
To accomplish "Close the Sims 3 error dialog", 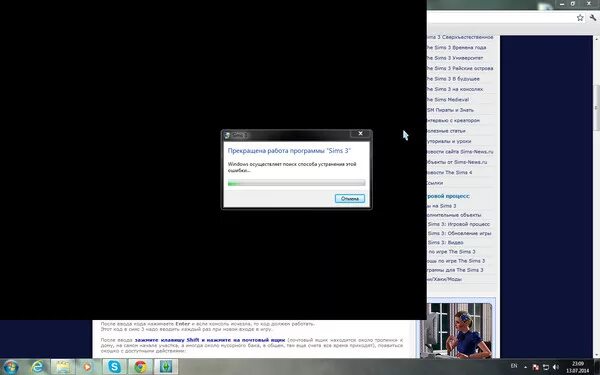I will pyautogui.click(x=360, y=134).
